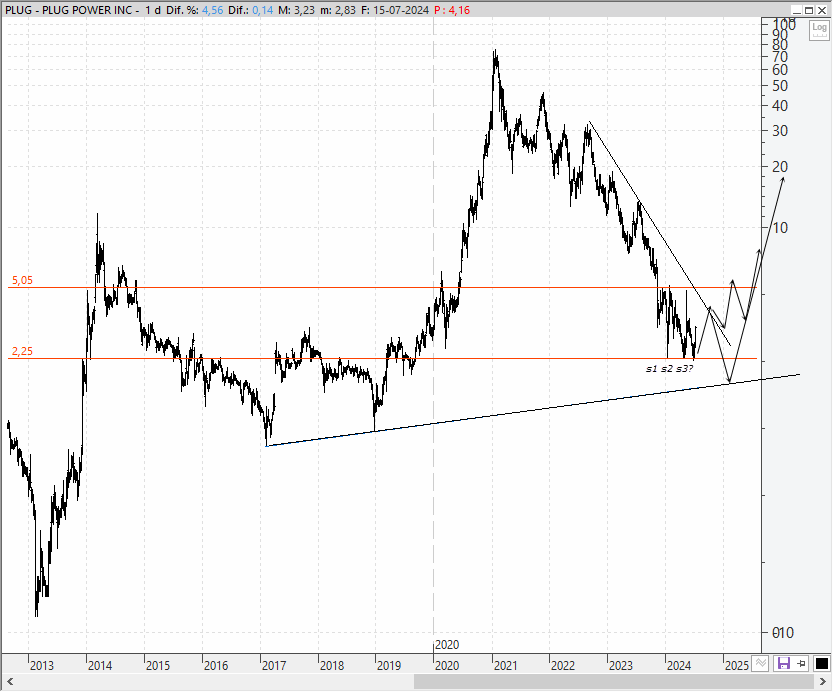Click the Dif. %: 4,56 value in header

pyautogui.click(x=194, y=10)
